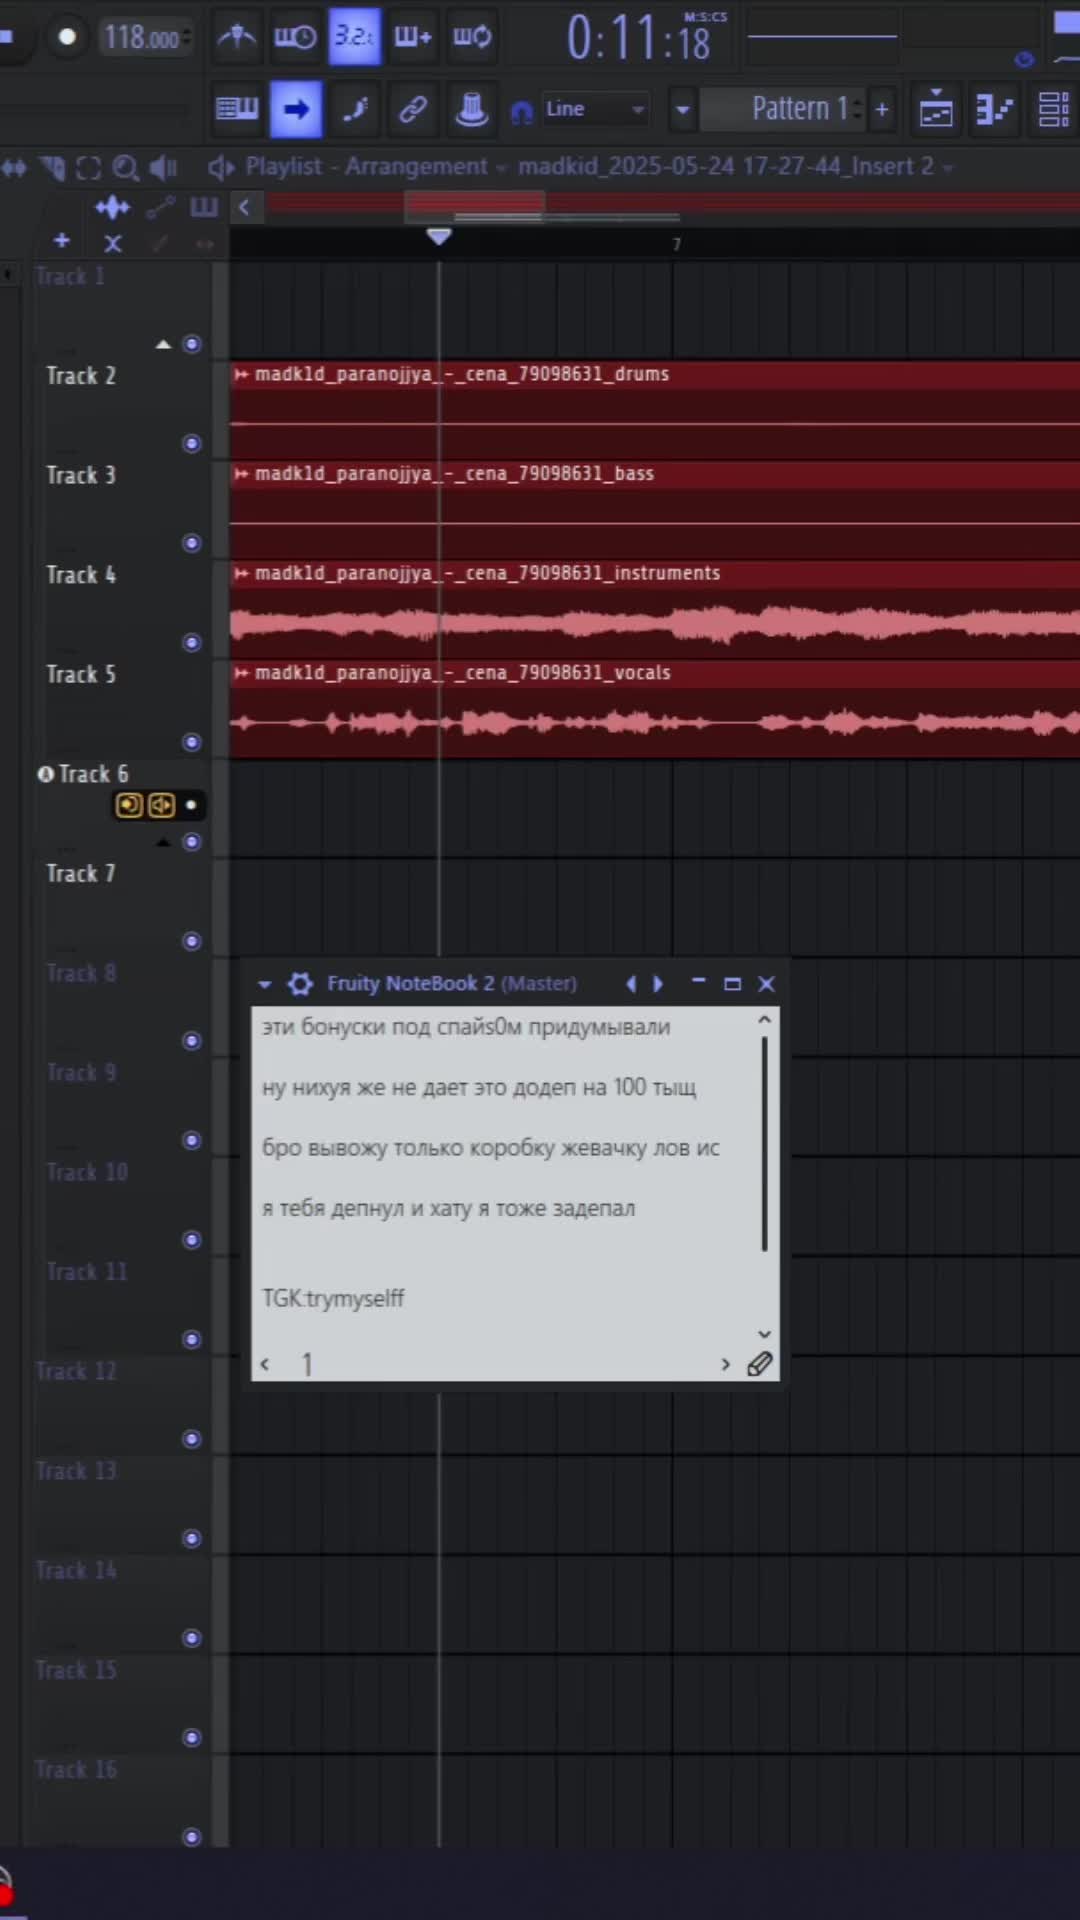Click bar 7 on the timeline ruler
The height and width of the screenshot is (1920, 1080).
coord(677,244)
